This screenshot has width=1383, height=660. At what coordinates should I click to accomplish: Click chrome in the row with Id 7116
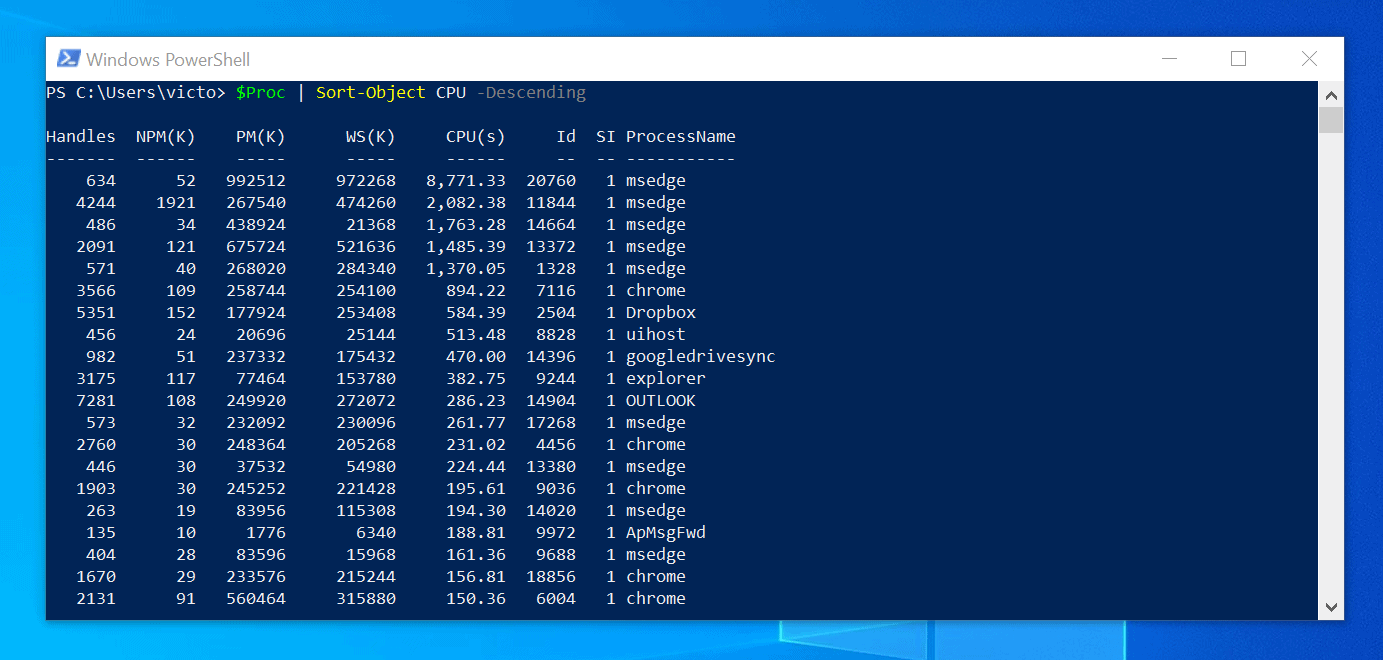coord(656,291)
